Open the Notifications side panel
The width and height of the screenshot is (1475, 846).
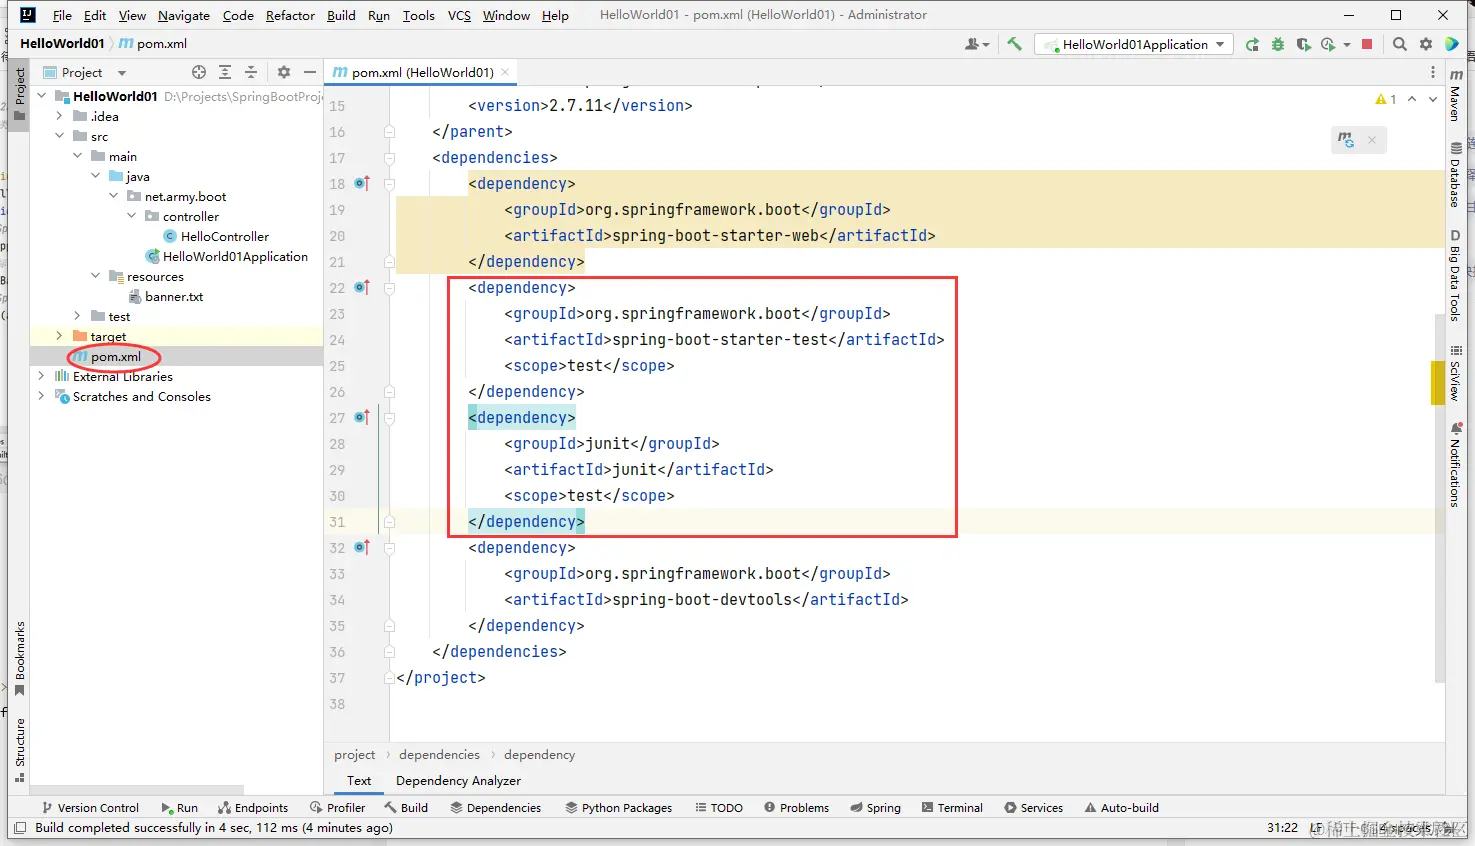pyautogui.click(x=1455, y=464)
